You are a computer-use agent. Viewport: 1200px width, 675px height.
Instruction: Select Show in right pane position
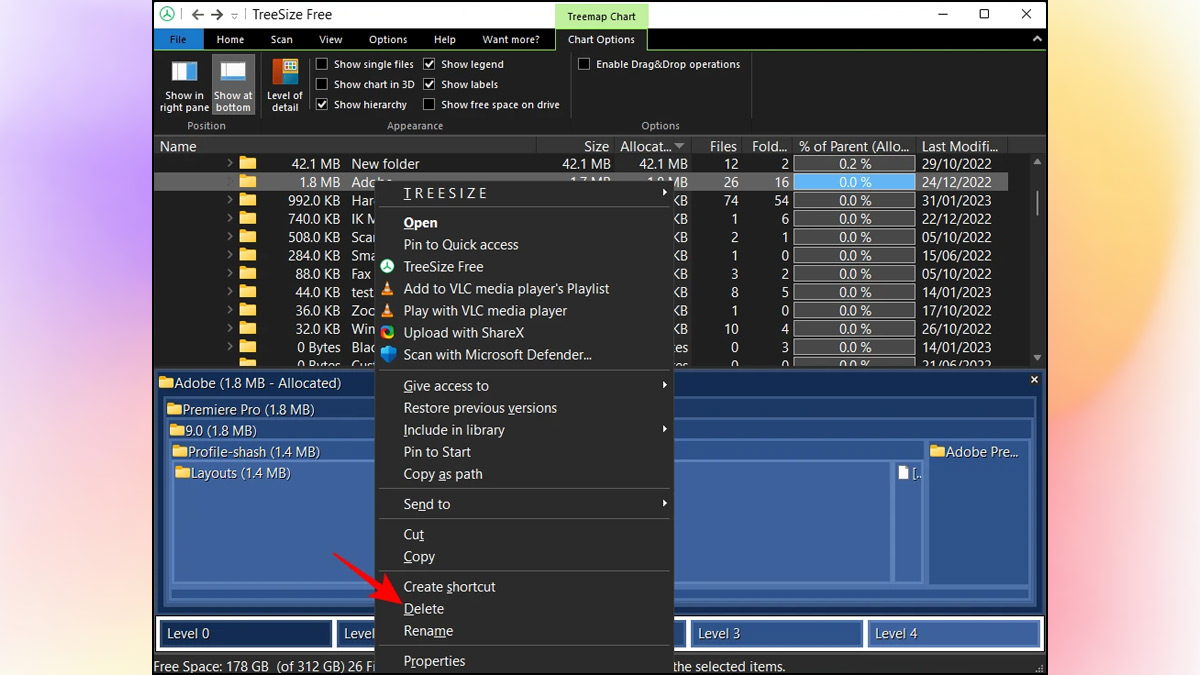click(184, 85)
